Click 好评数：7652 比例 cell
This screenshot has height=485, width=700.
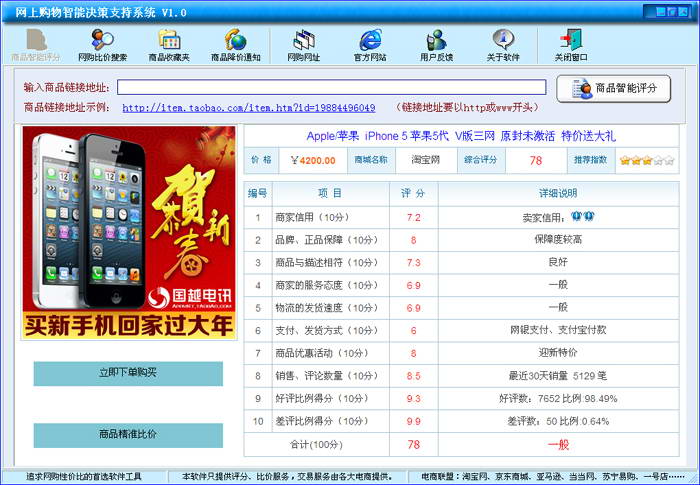pyautogui.click(x=558, y=399)
